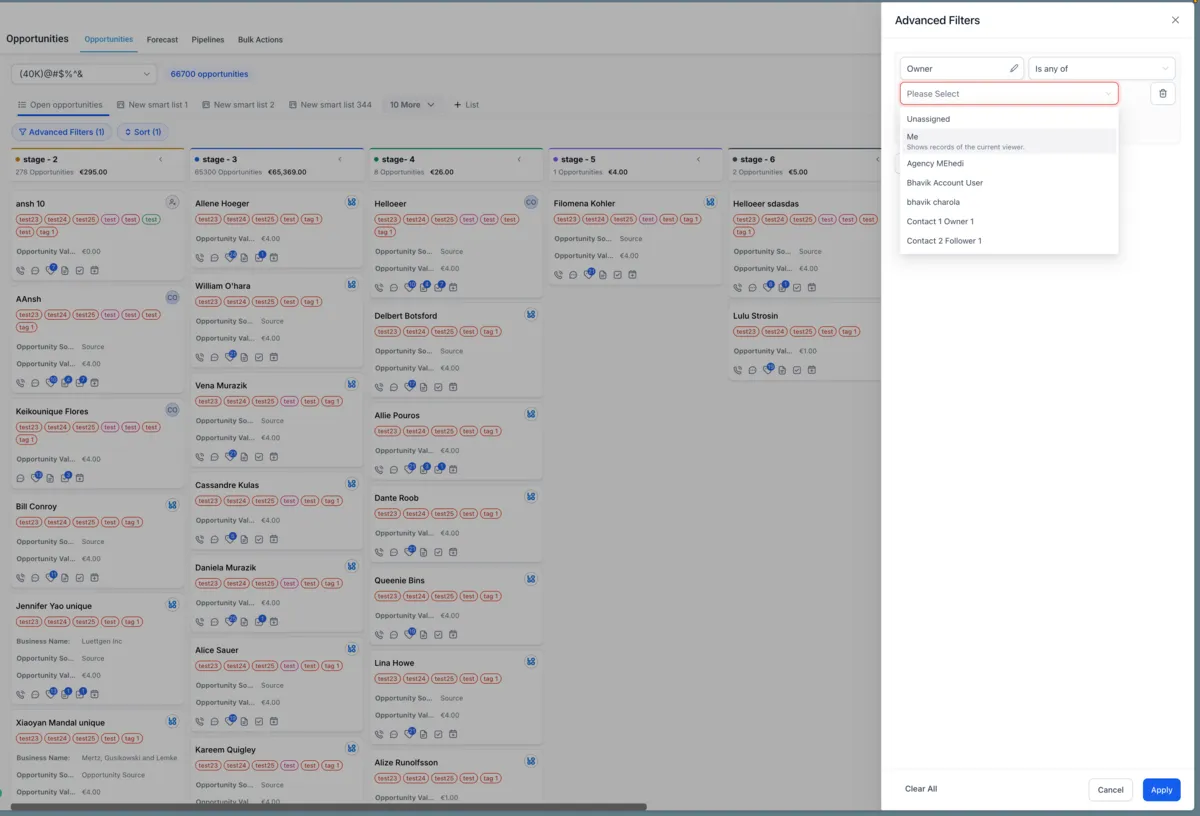Collapse the stage- 4 column
This screenshot has width=1200, height=816.
point(519,159)
